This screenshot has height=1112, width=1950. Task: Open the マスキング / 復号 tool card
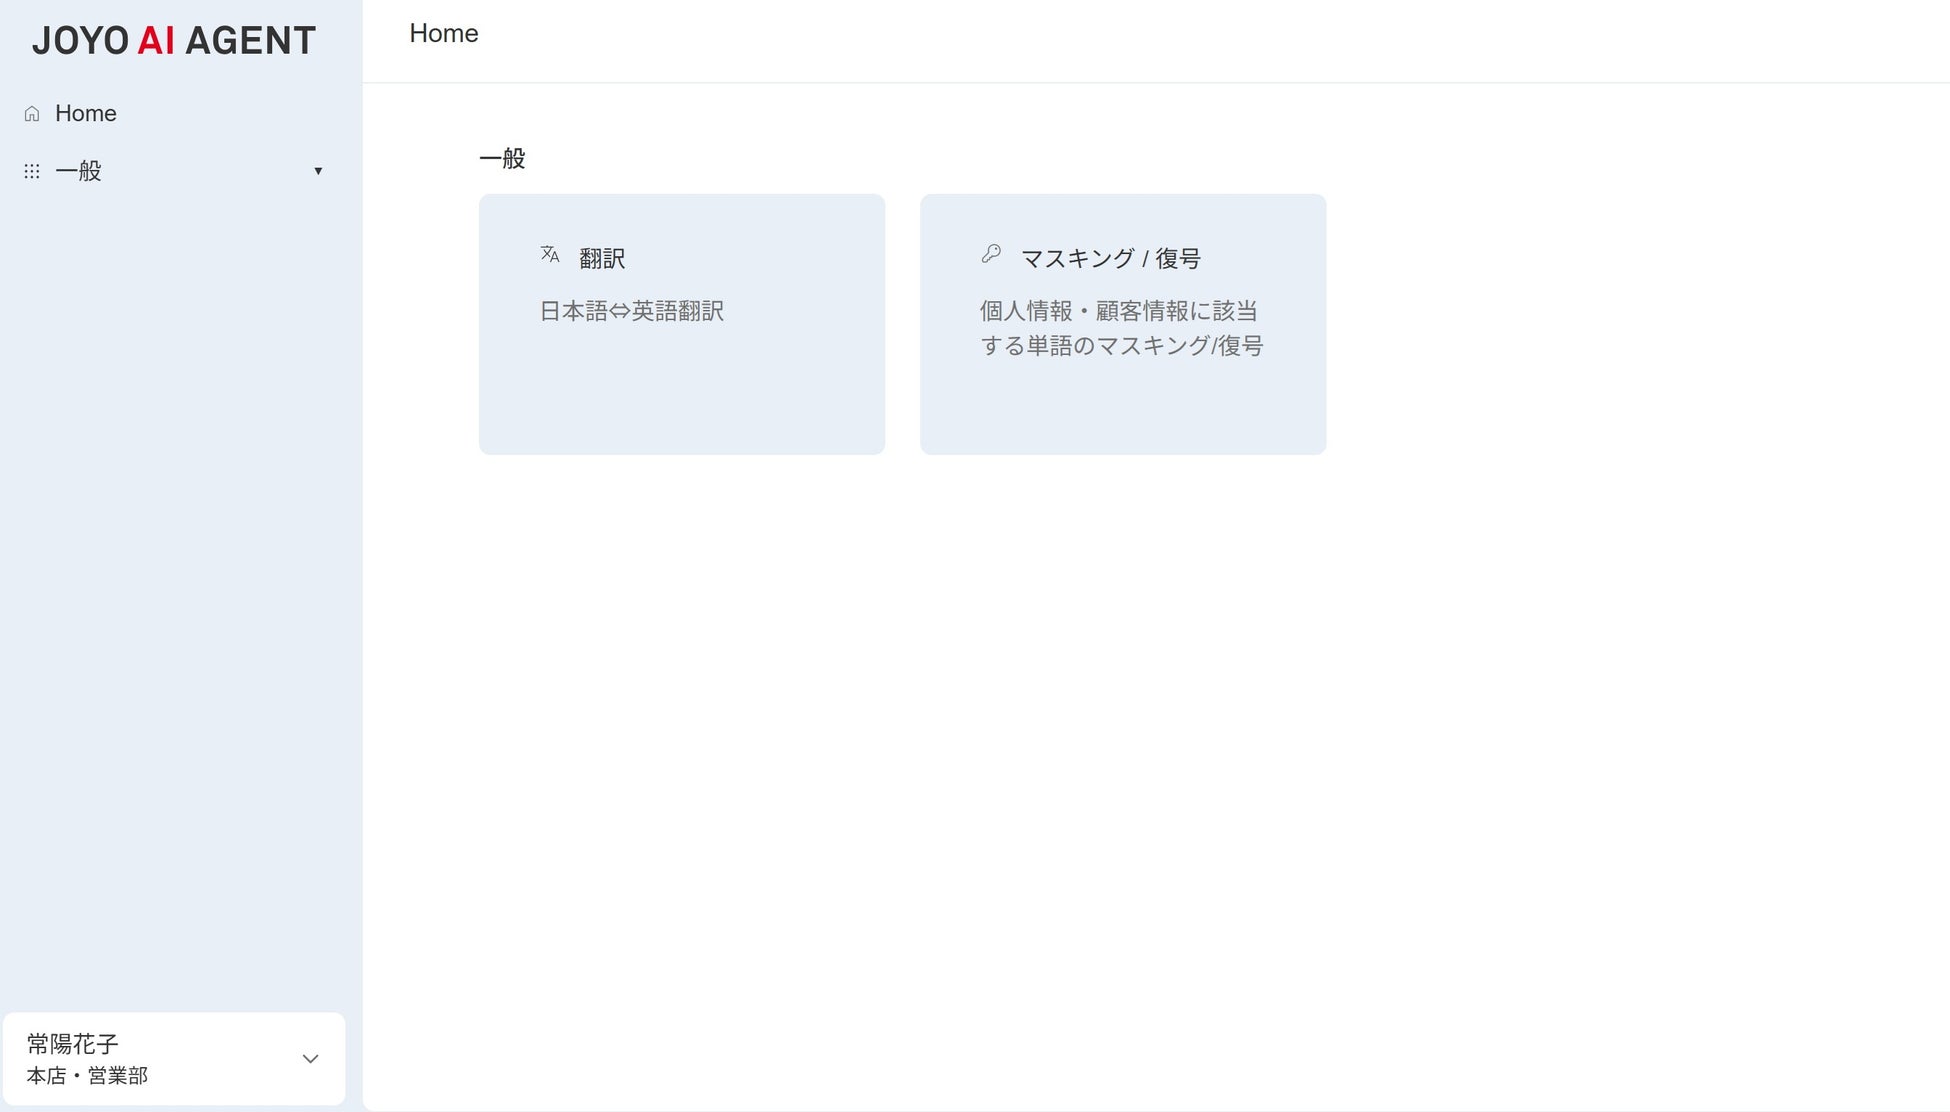1122,323
